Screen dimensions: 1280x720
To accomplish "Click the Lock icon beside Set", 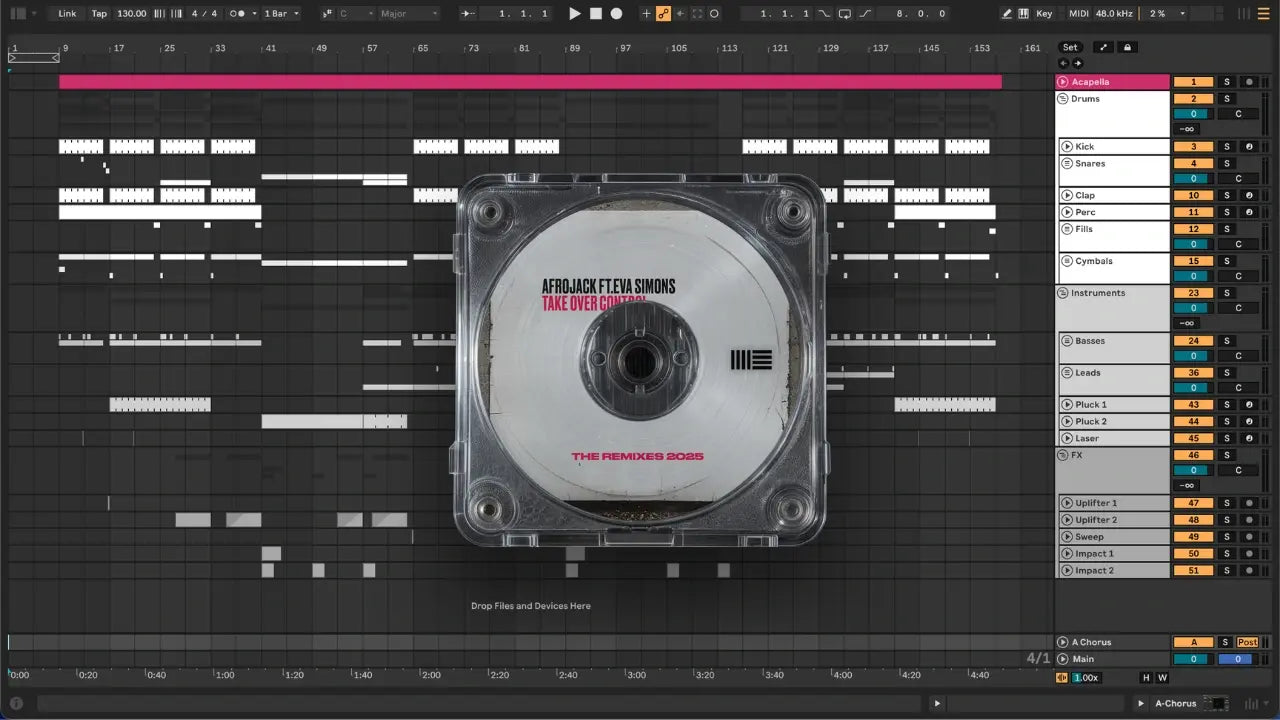I will (1128, 47).
